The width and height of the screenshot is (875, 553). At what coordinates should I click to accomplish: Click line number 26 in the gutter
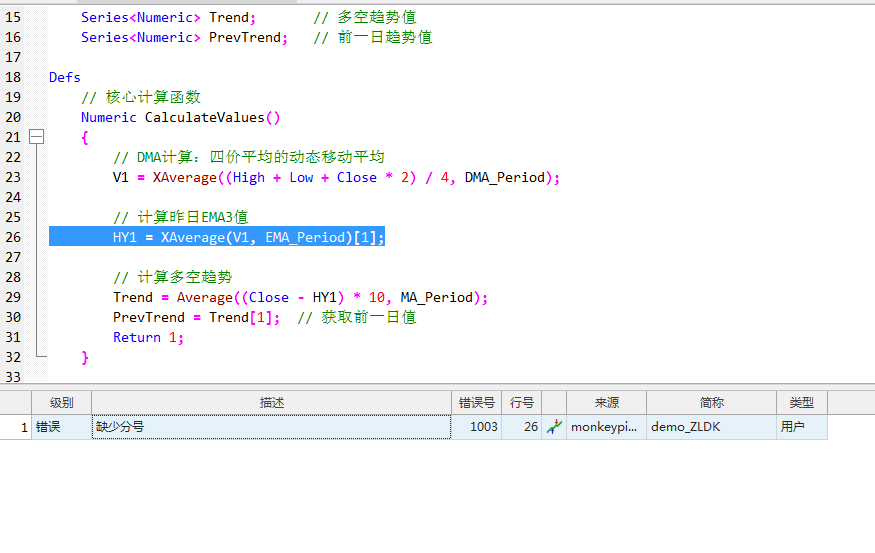13,237
